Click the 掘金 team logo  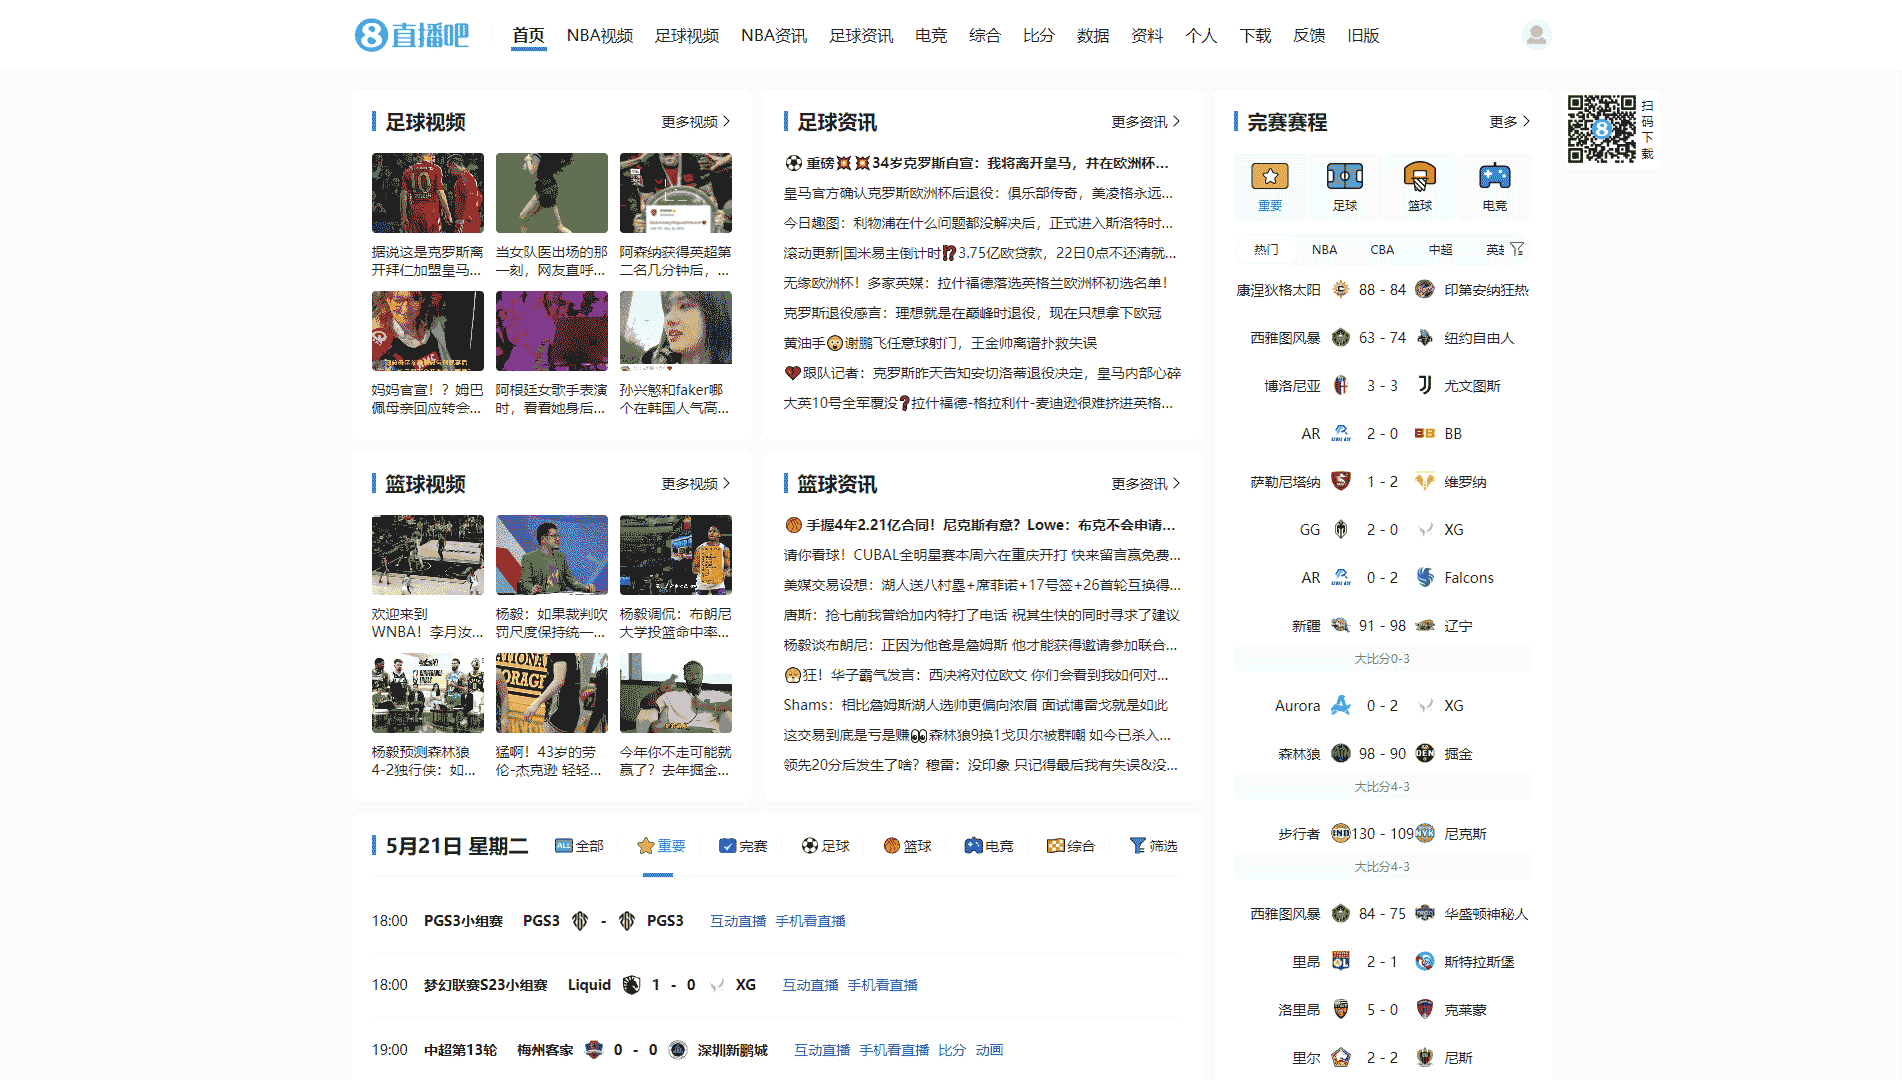coord(1425,754)
